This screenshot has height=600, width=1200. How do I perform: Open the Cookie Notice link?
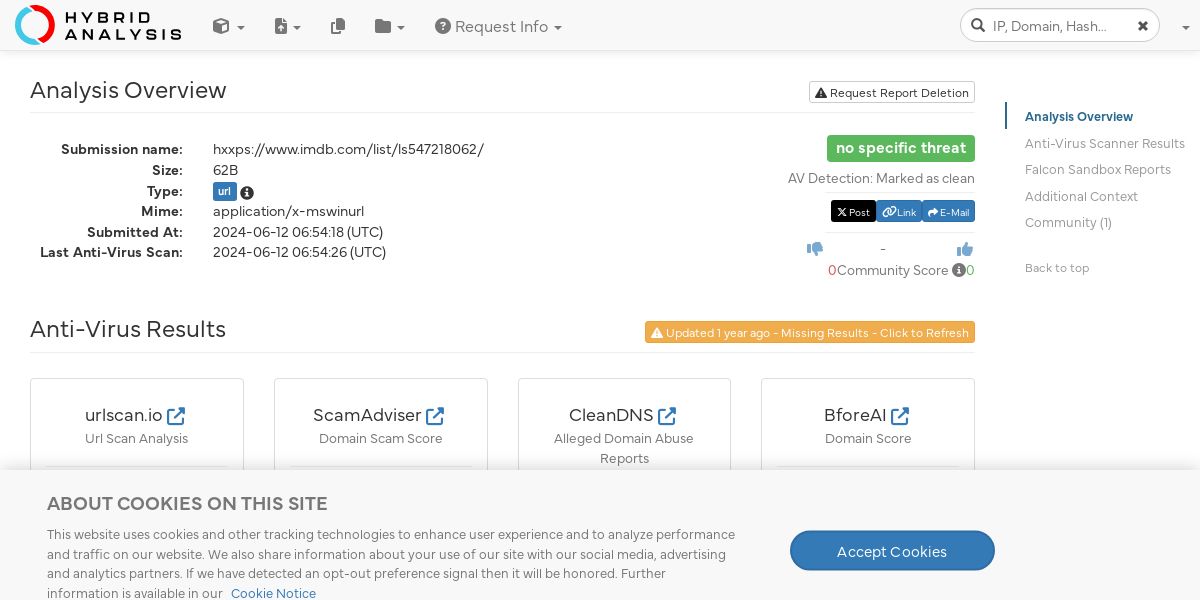(273, 593)
